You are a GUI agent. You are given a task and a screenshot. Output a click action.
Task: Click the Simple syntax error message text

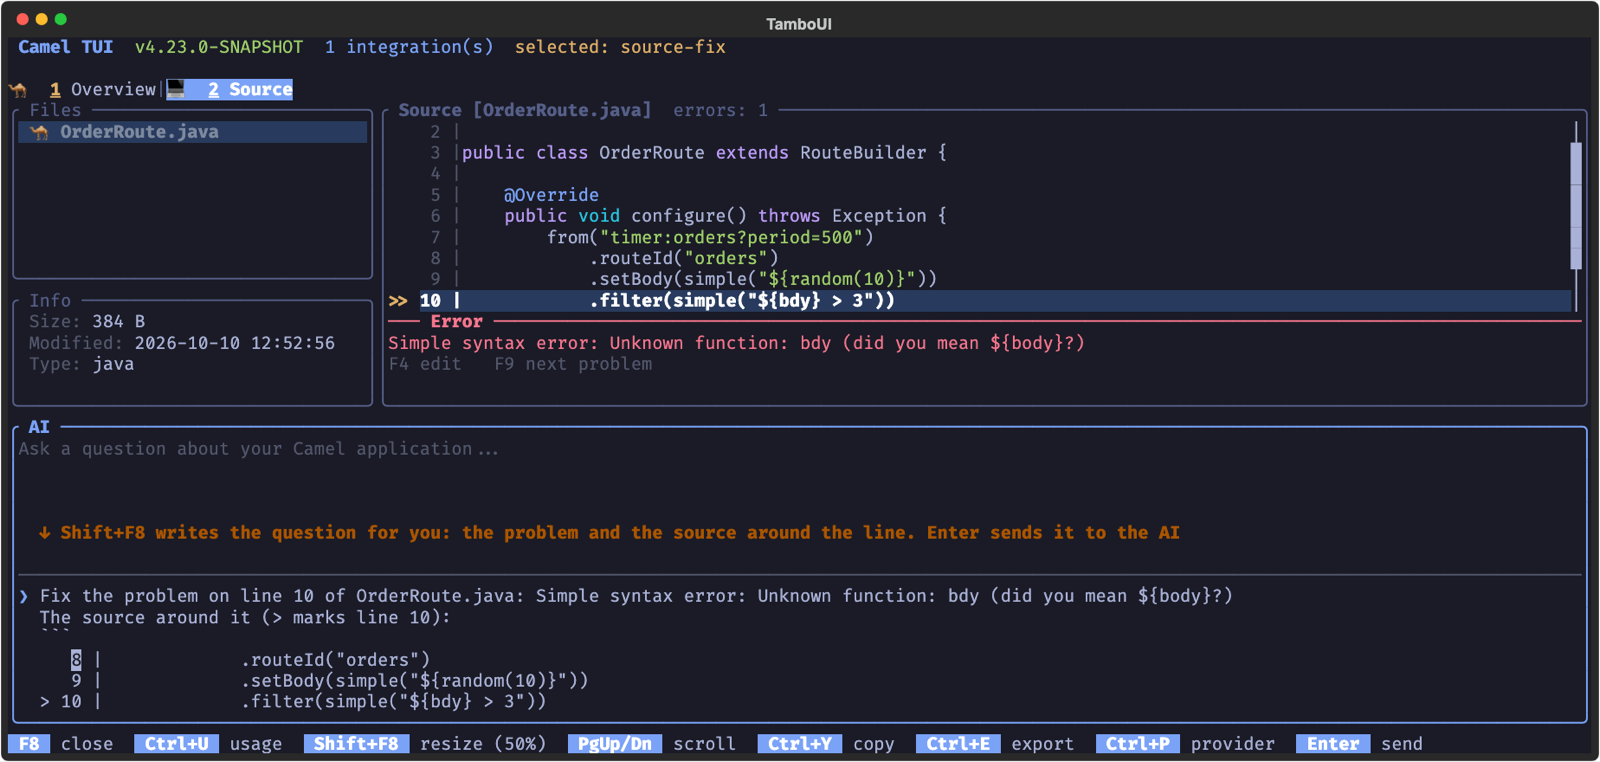pos(736,343)
